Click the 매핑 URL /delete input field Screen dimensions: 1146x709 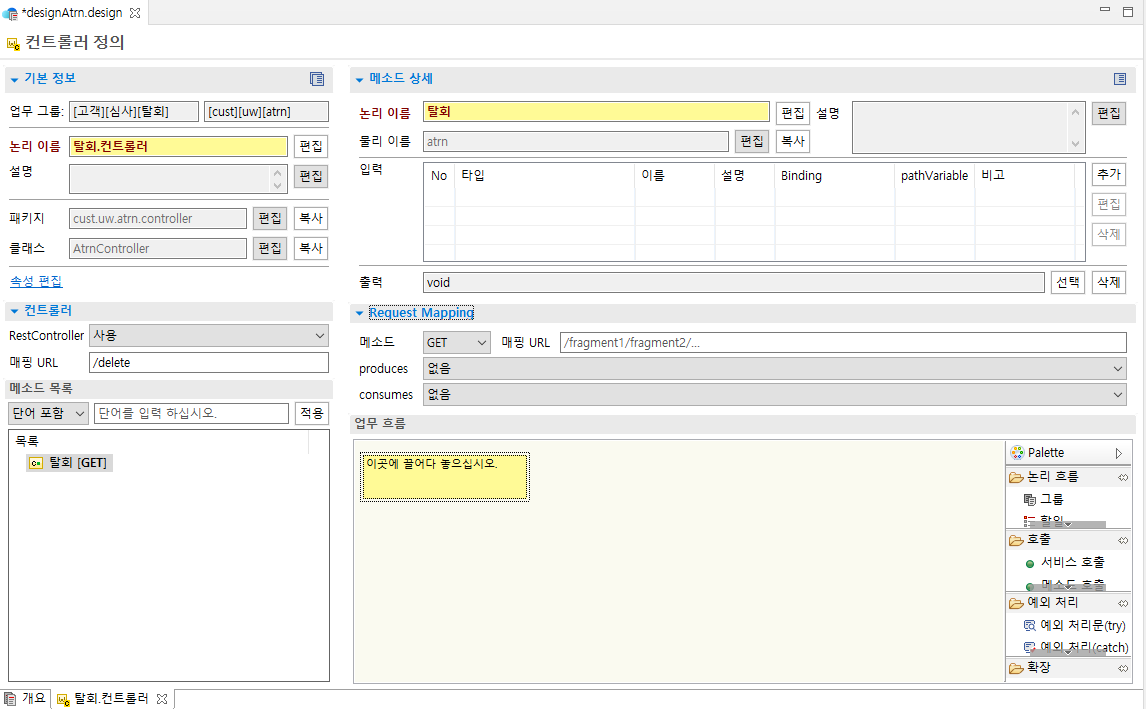207,362
